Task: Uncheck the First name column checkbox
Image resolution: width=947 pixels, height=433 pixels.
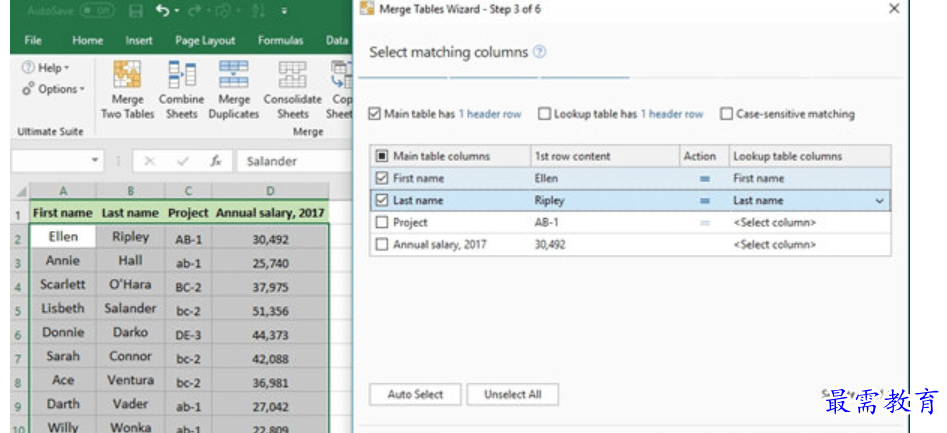Action: (x=382, y=179)
